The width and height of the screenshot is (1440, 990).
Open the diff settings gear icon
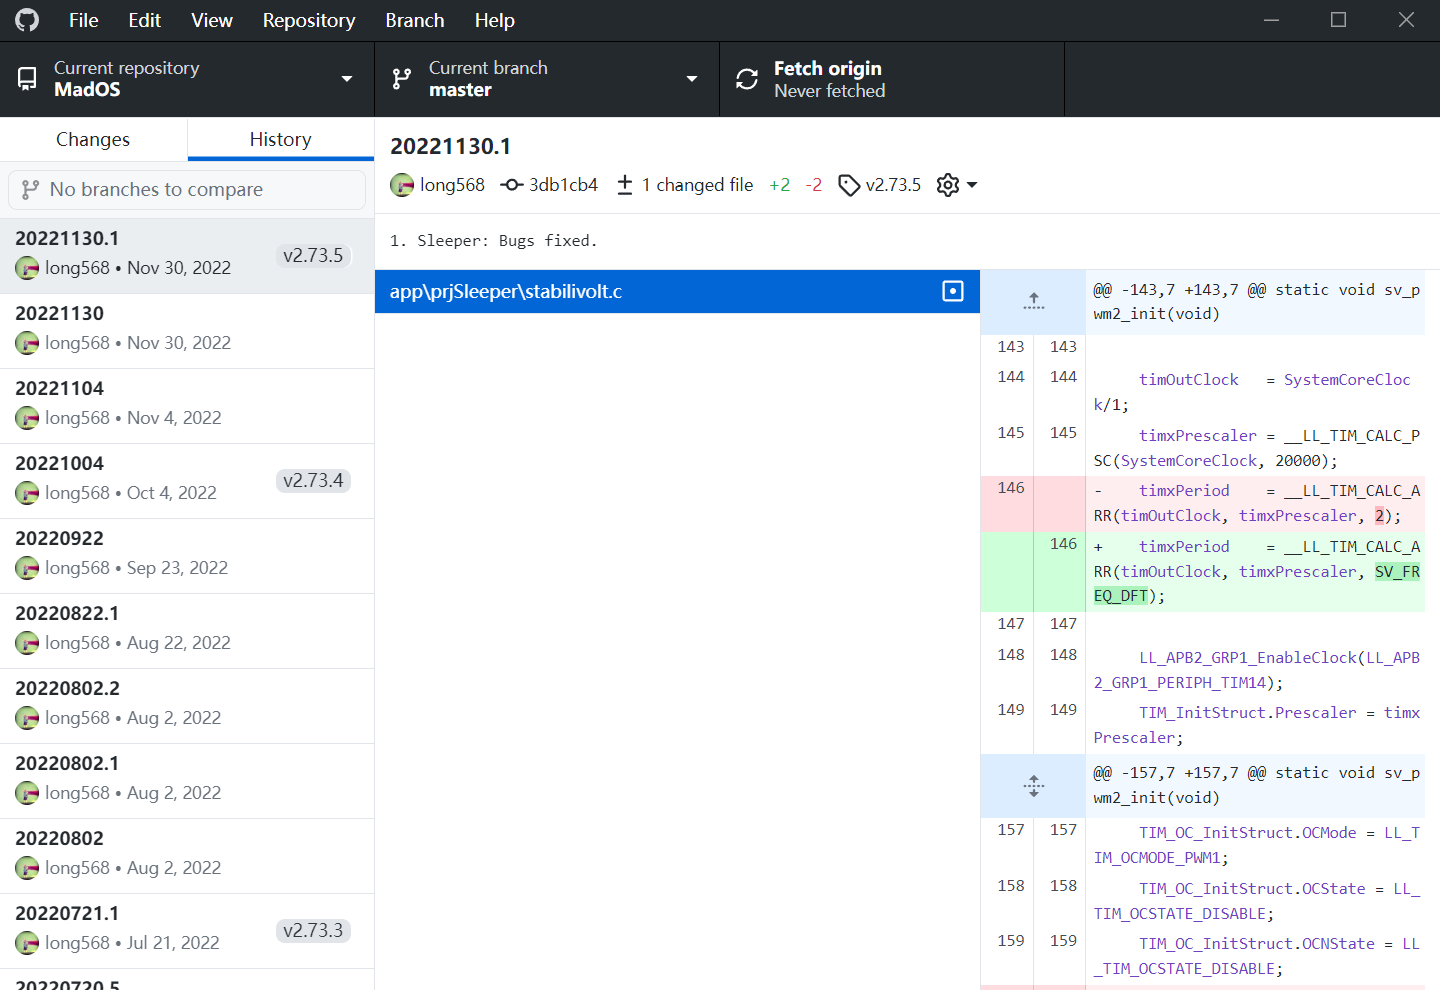pos(948,185)
